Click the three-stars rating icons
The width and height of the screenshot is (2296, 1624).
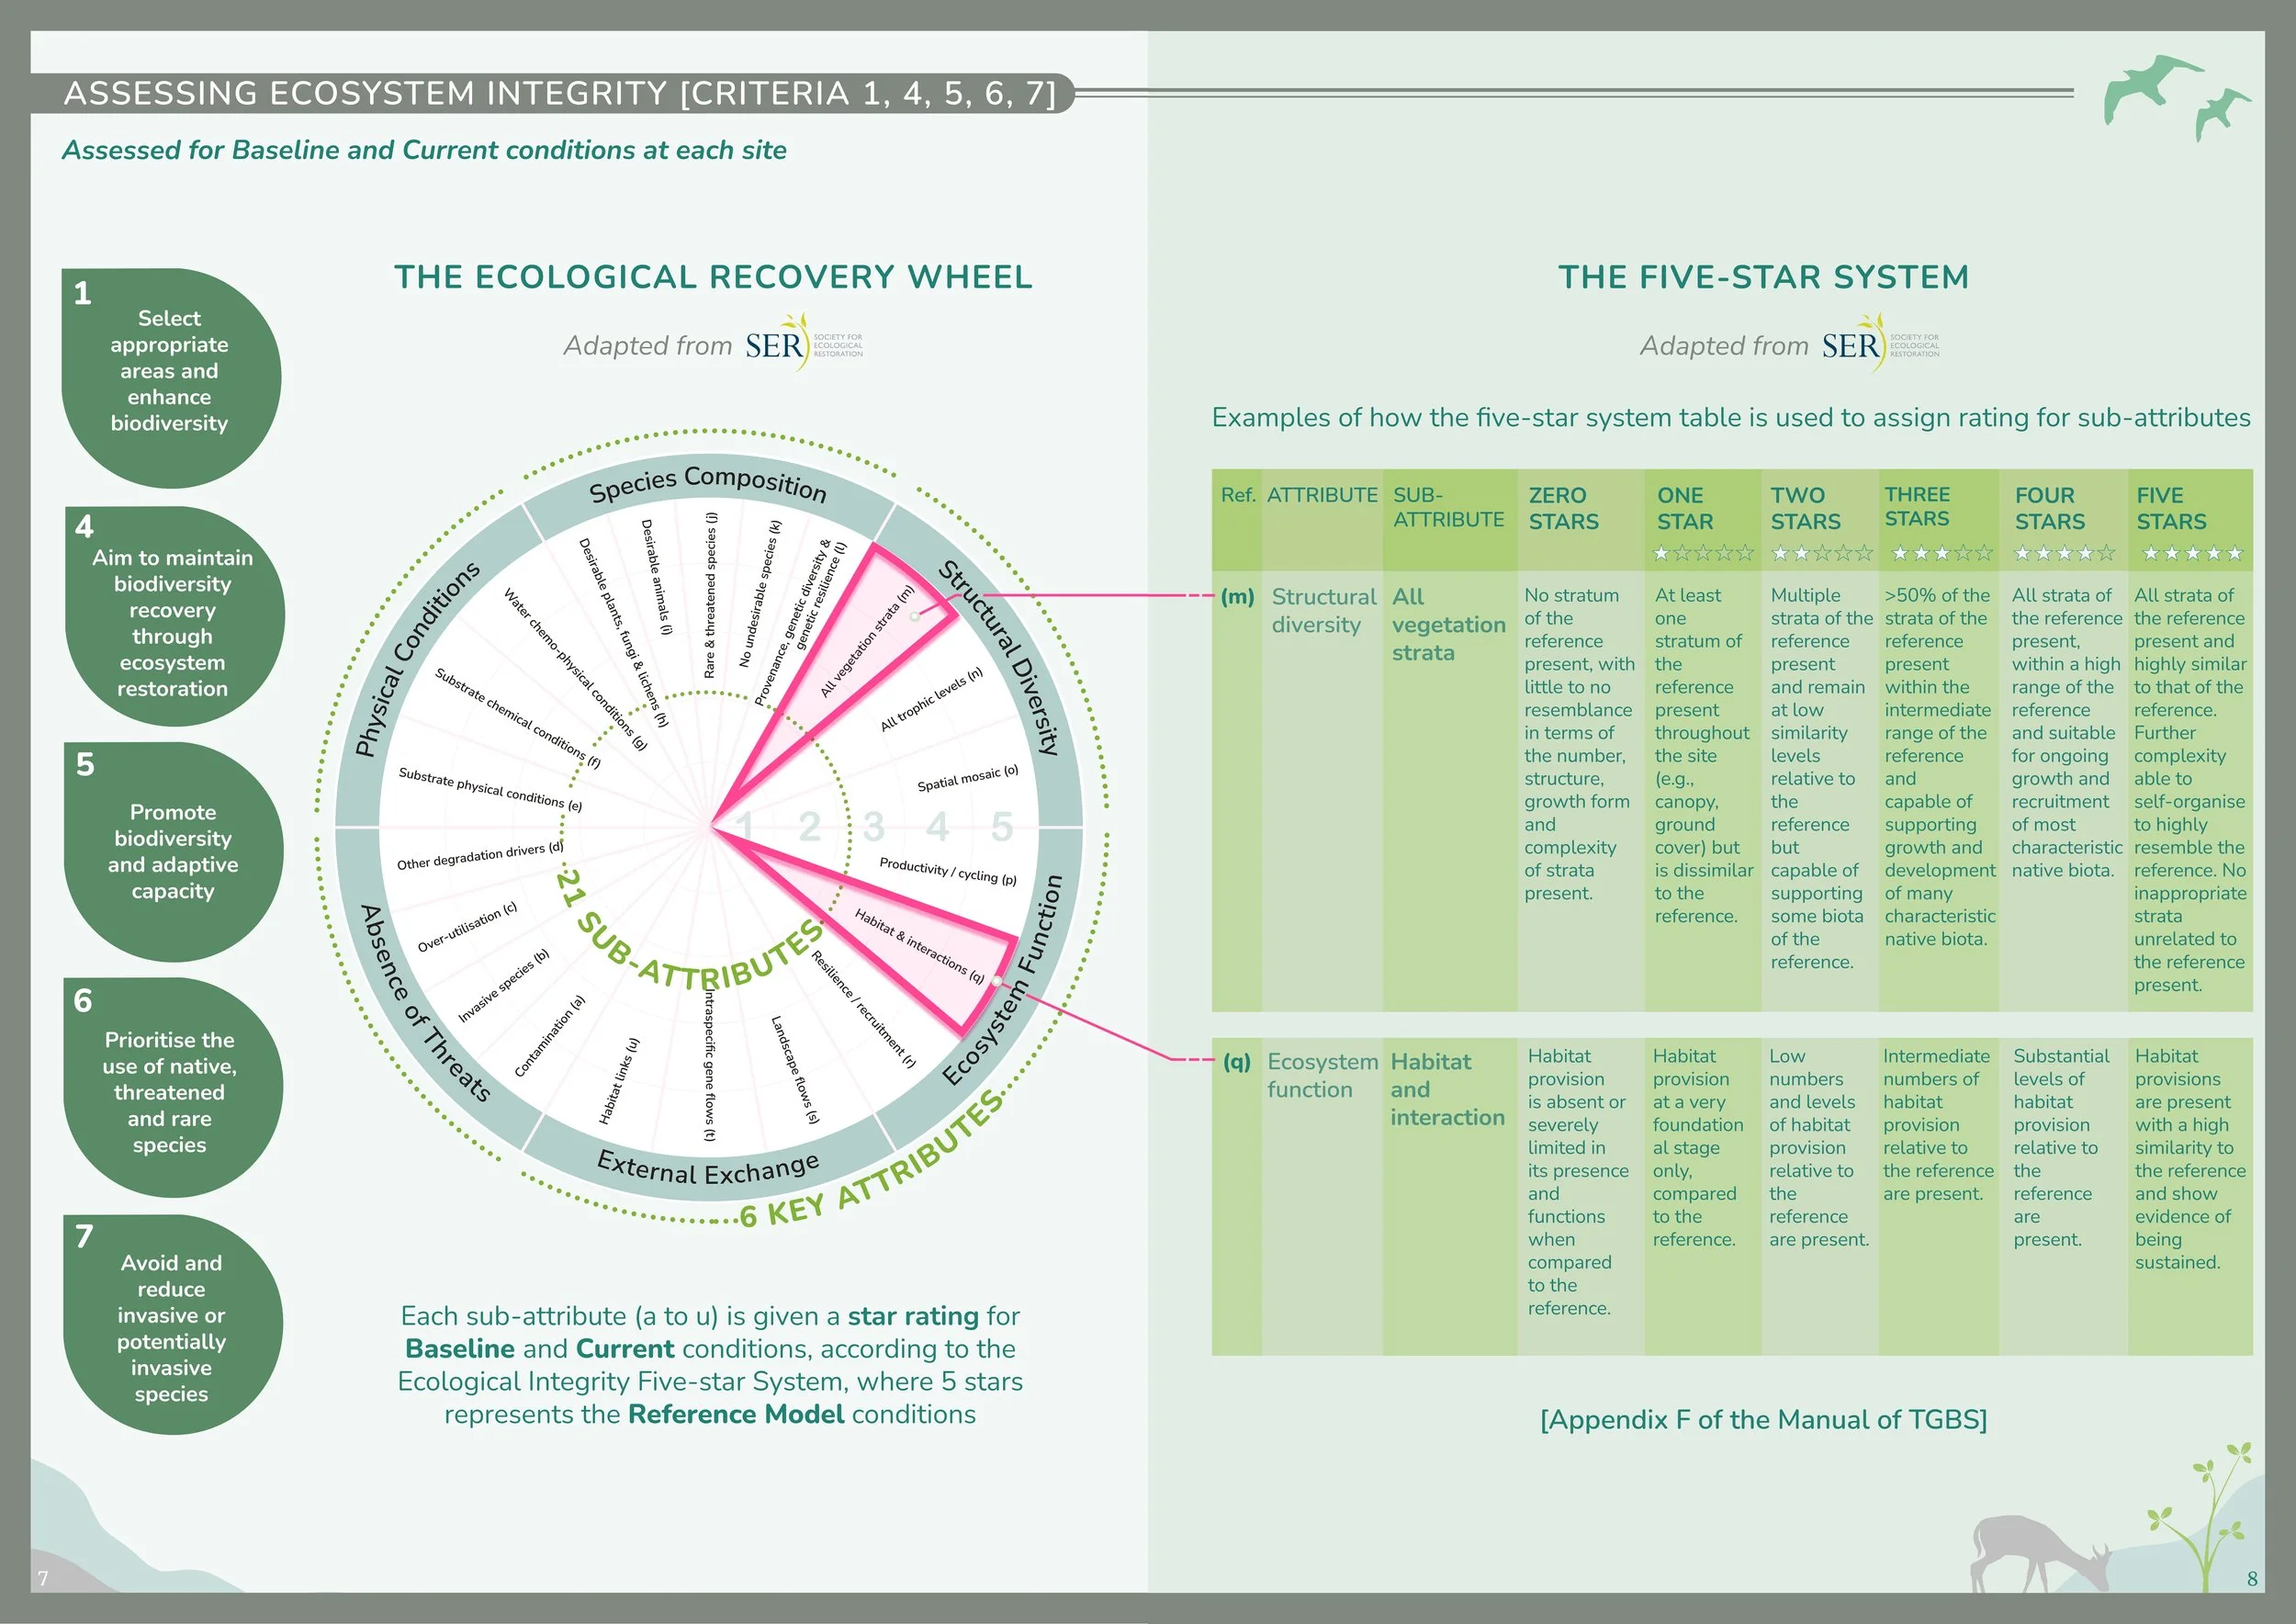coord(1942,553)
